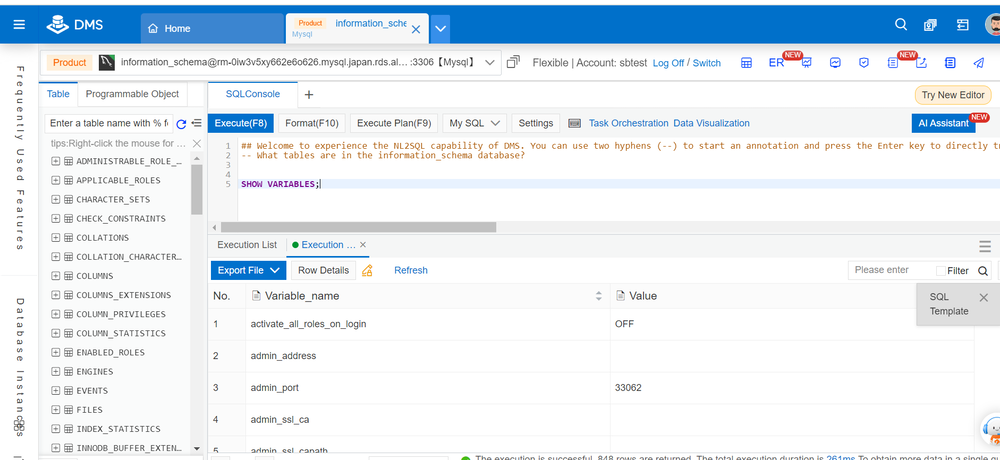Screen dimensions: 1000x460
Task: Click the search magnifier in top header
Action: coord(901,25)
